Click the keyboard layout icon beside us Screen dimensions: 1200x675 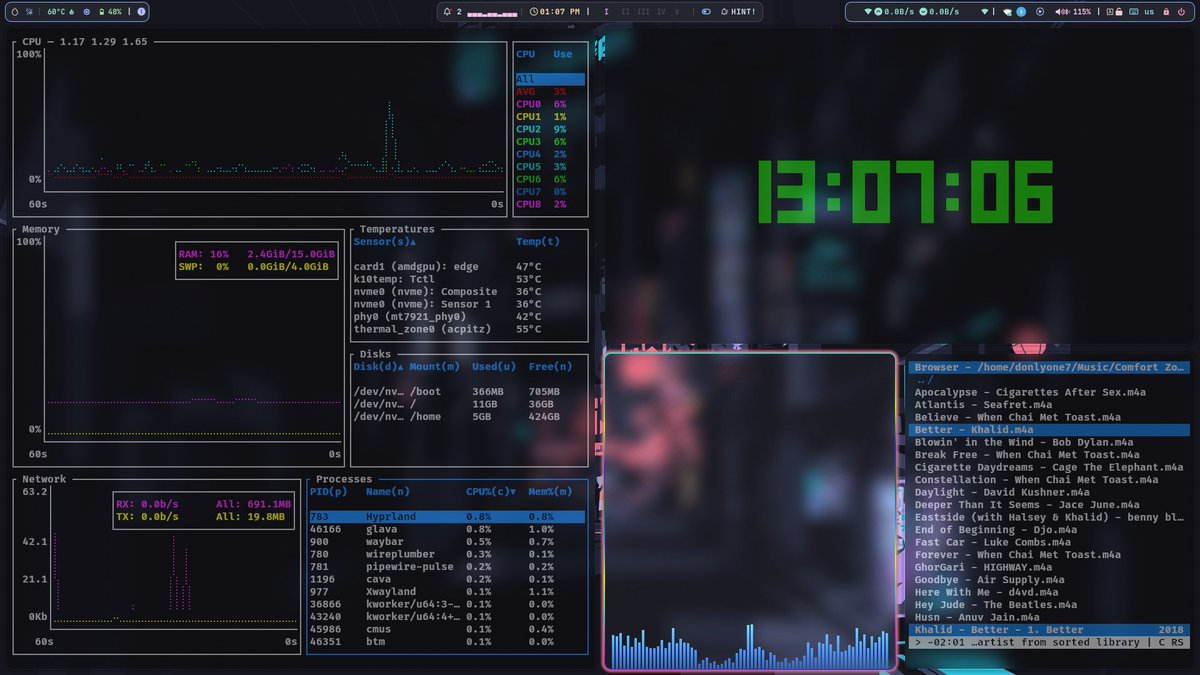click(1134, 12)
